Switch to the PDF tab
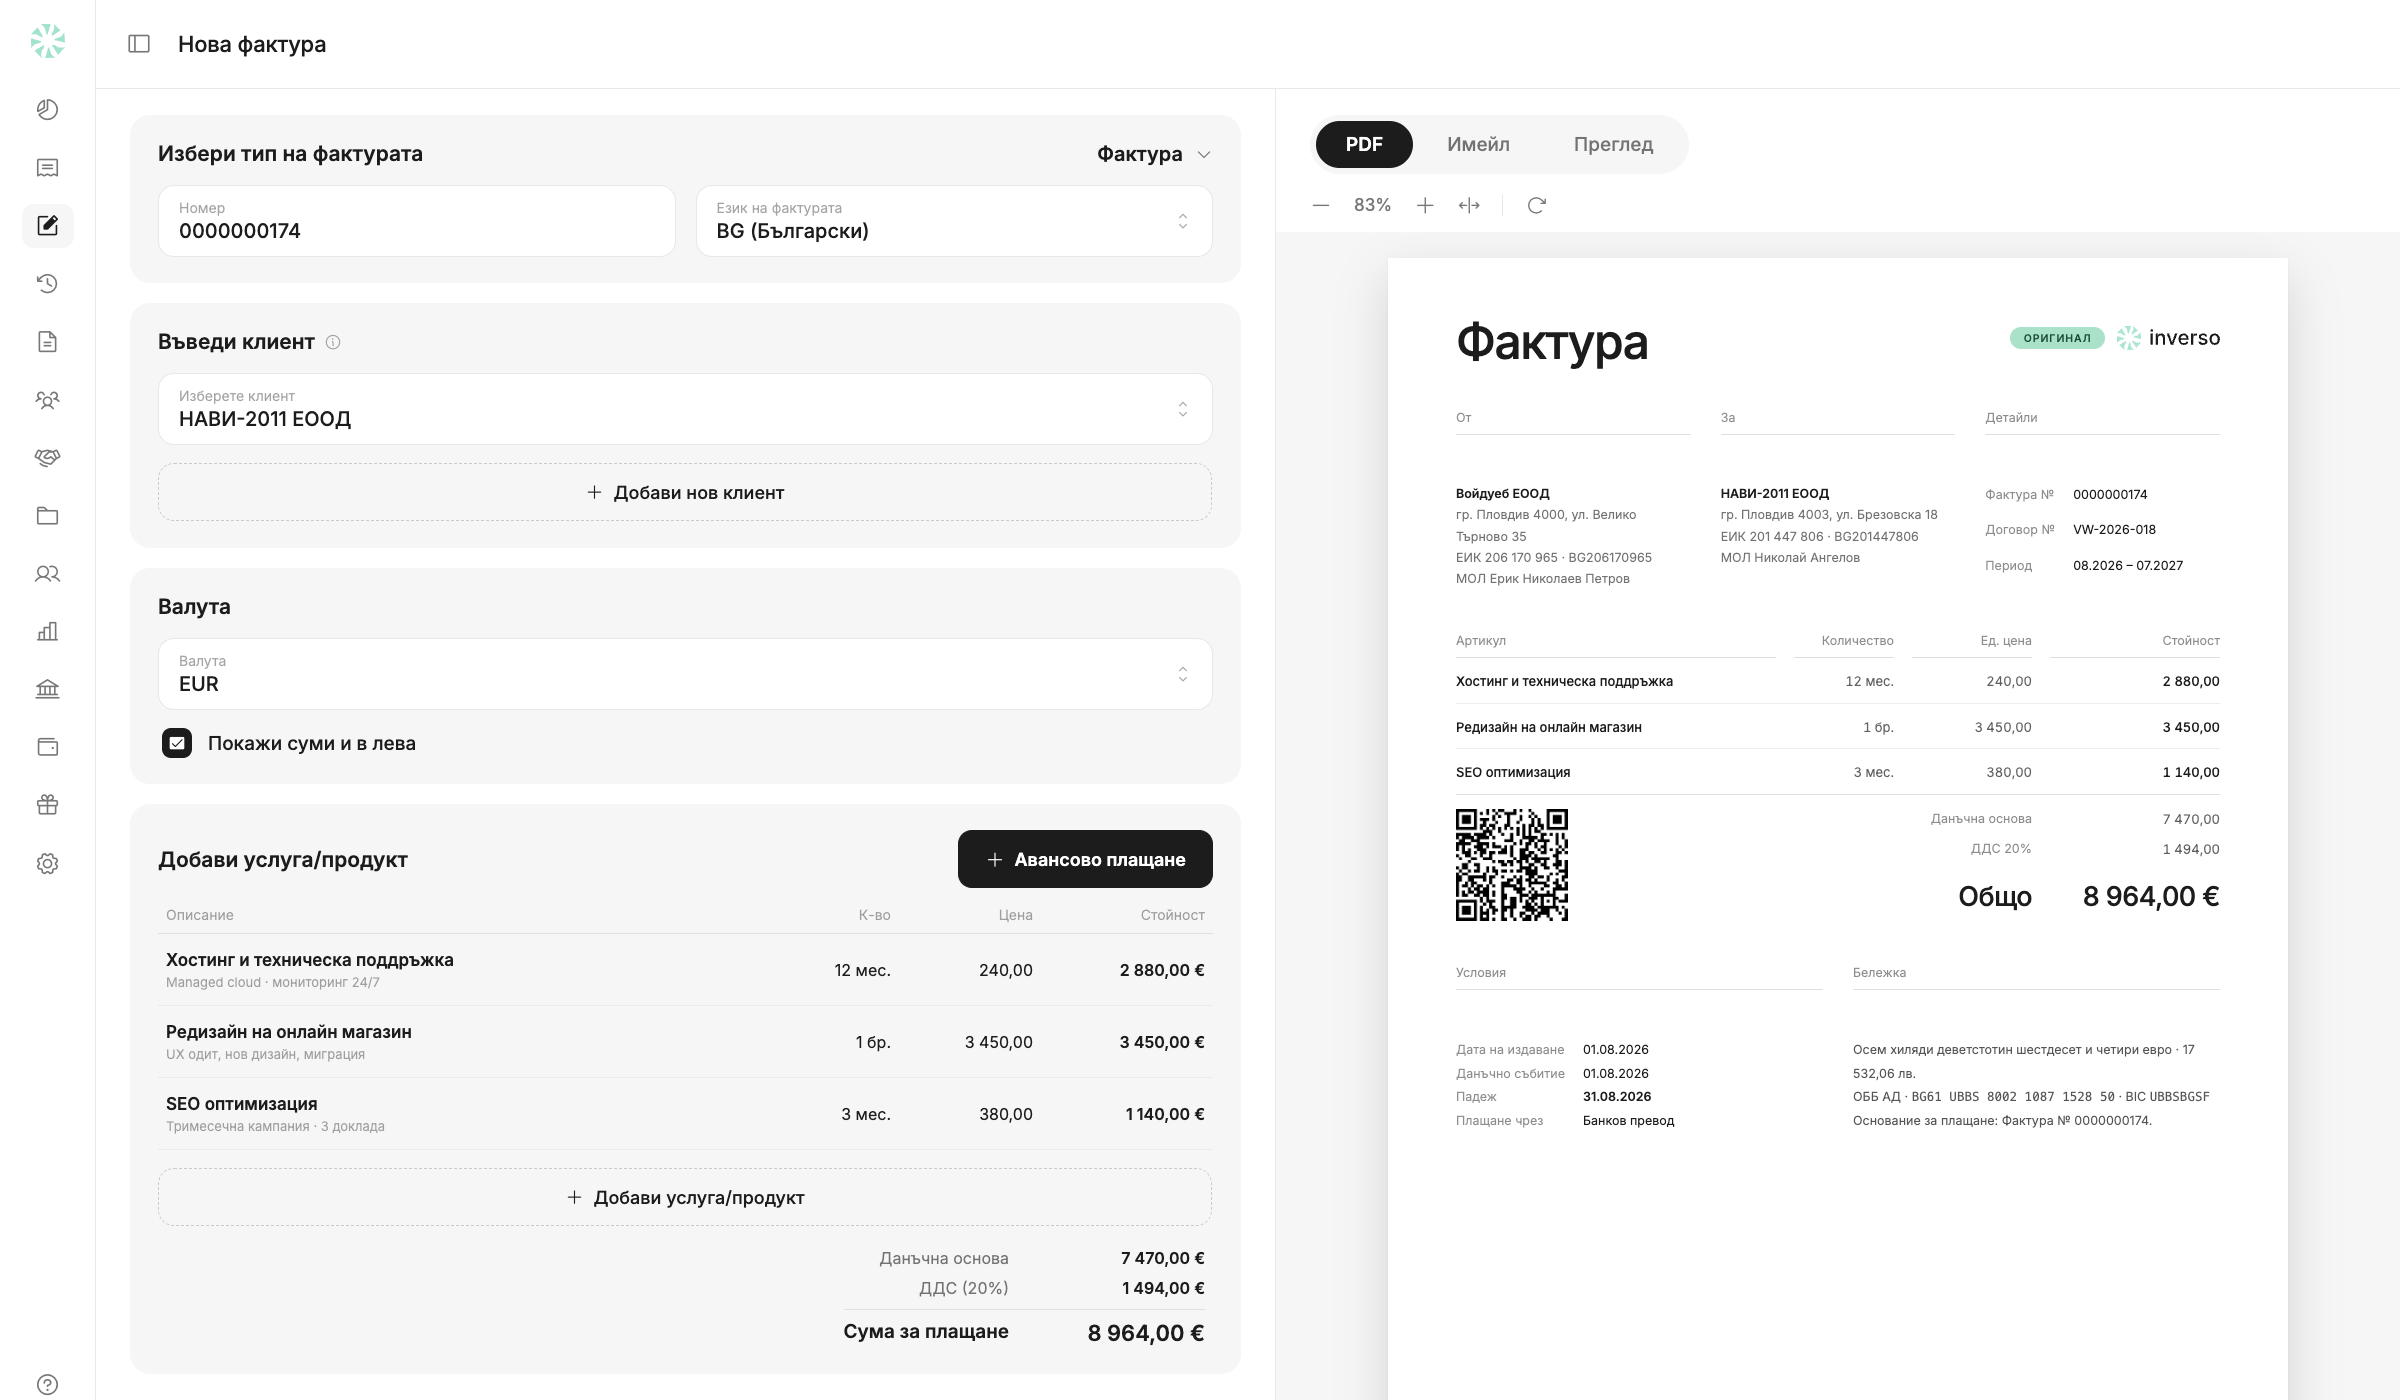 (x=1364, y=144)
